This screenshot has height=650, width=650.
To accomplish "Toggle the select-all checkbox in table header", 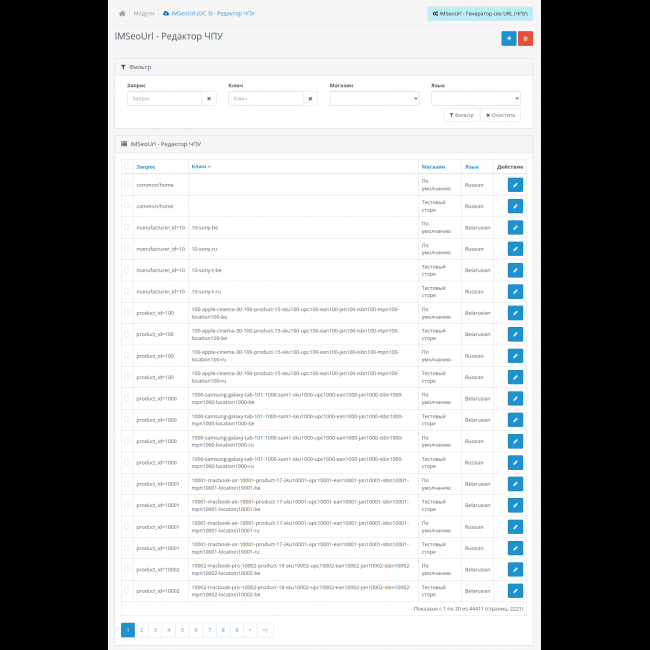I will 126,167.
